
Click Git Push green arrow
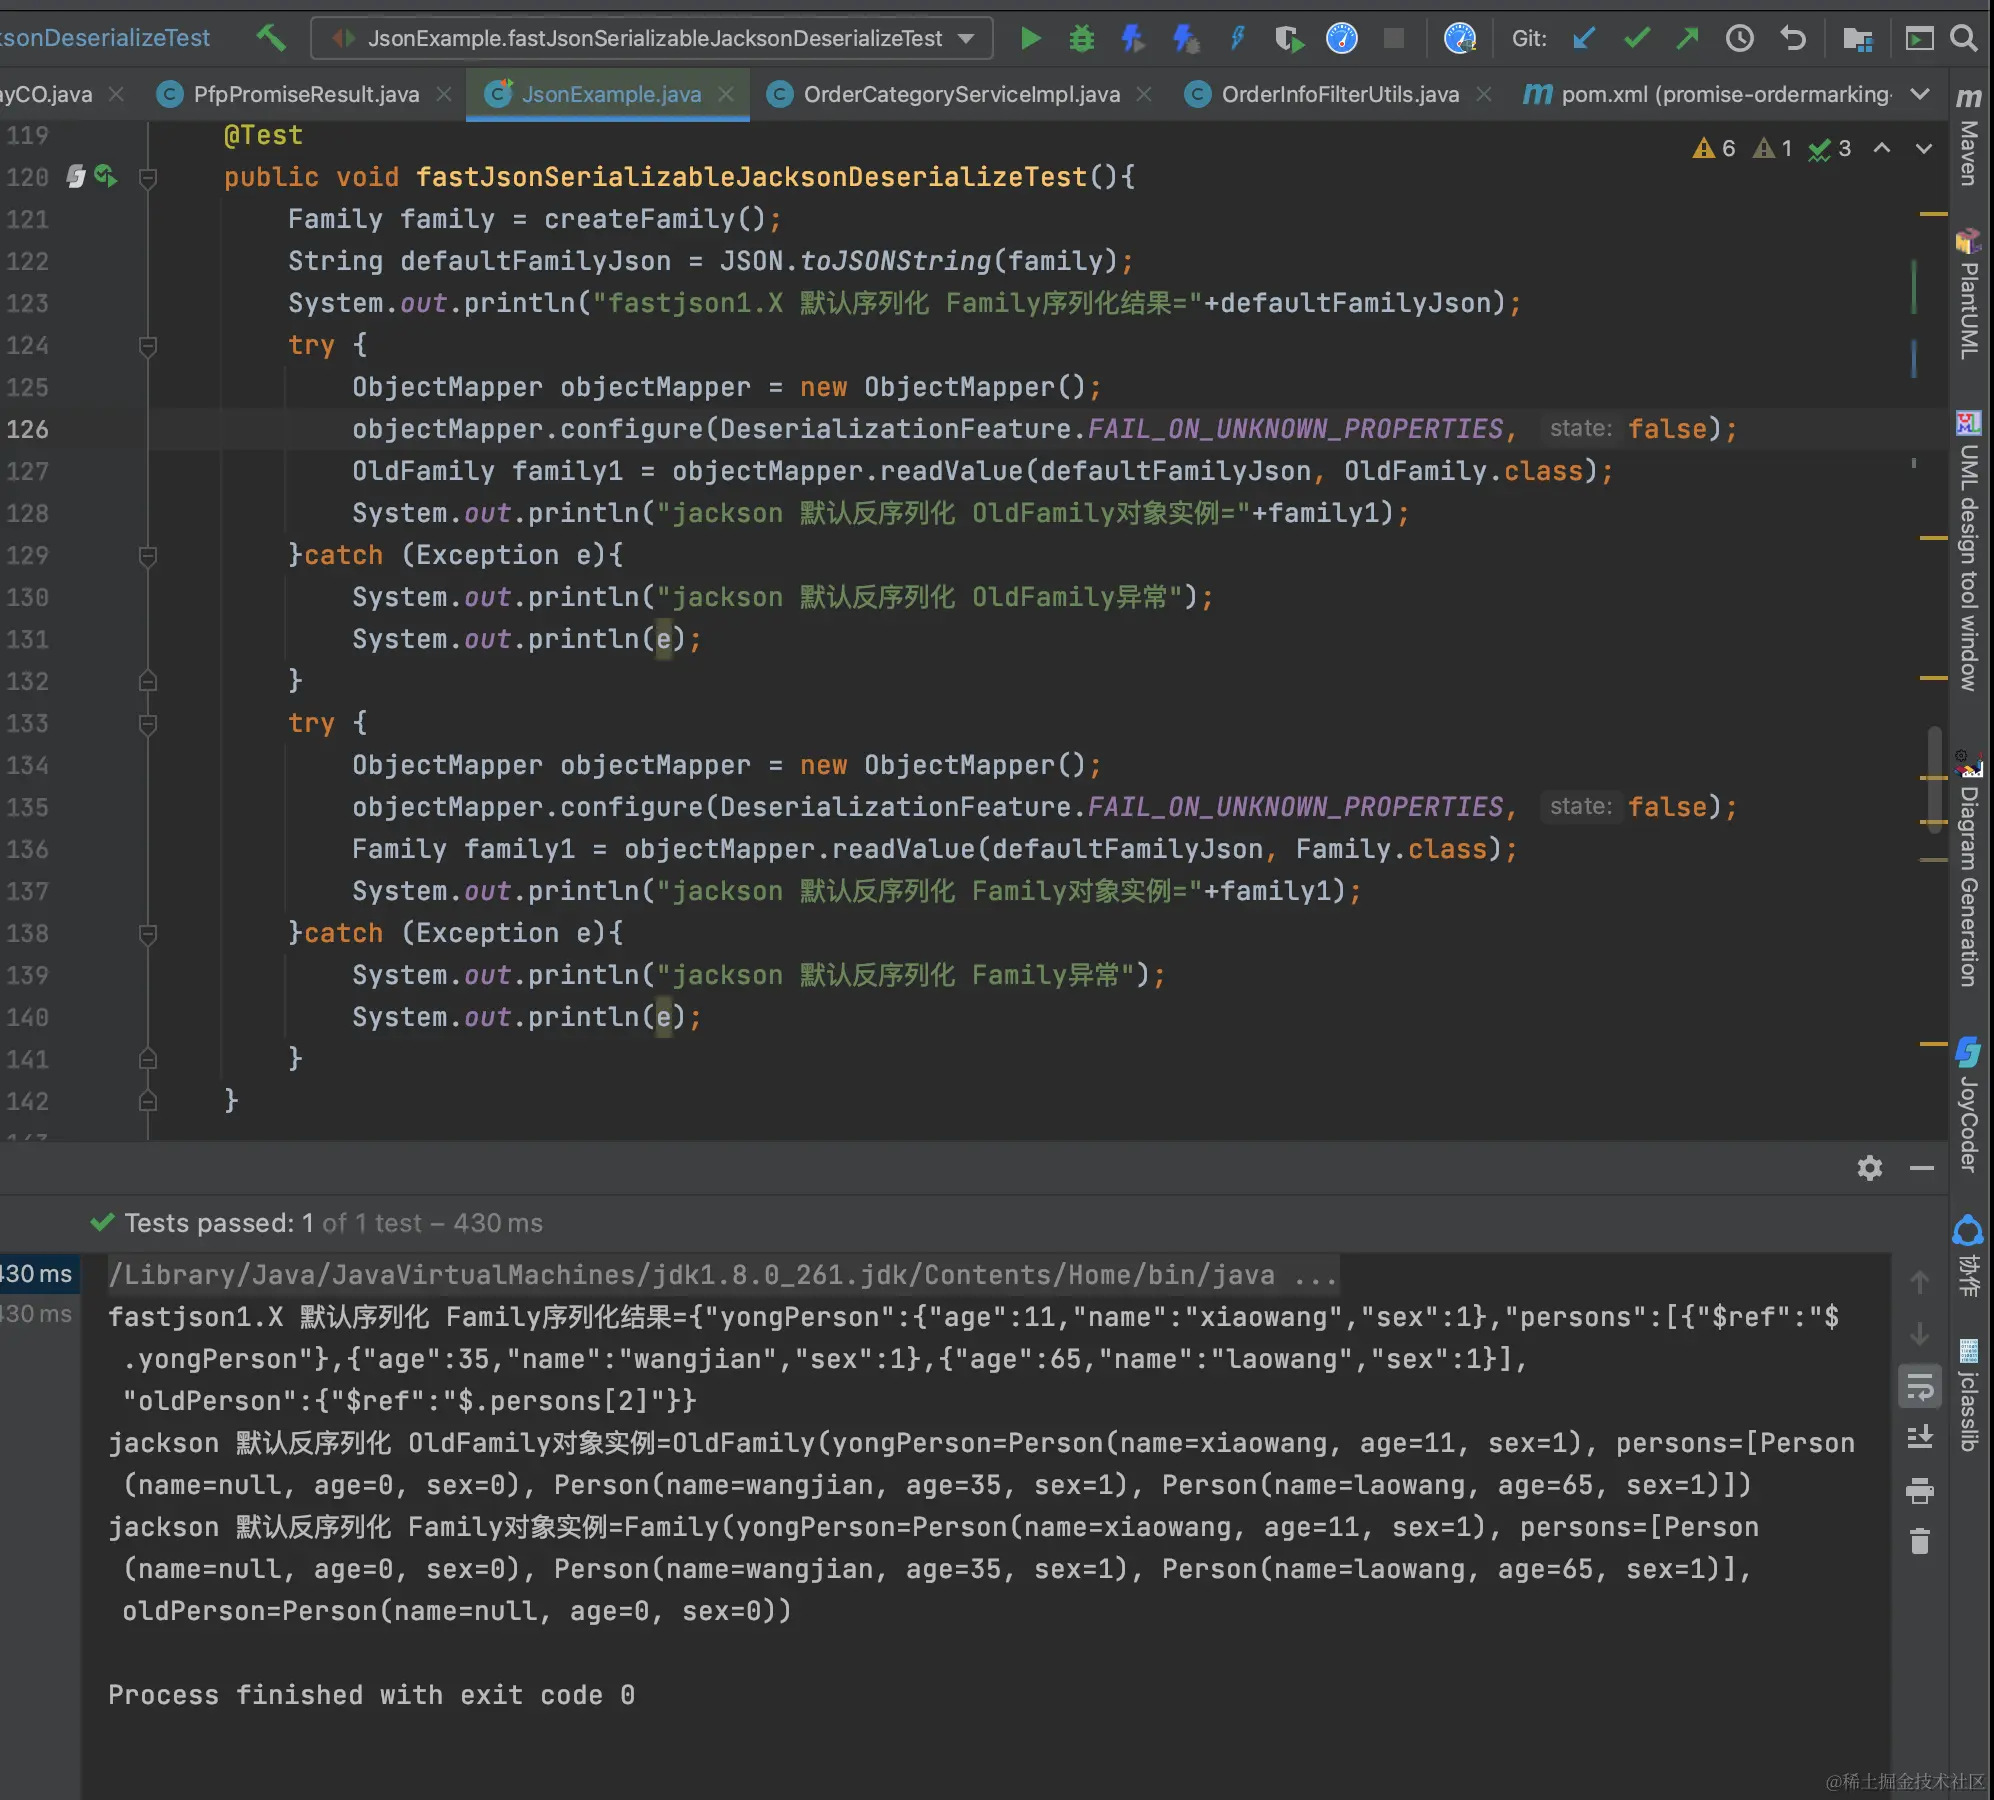coord(1688,39)
